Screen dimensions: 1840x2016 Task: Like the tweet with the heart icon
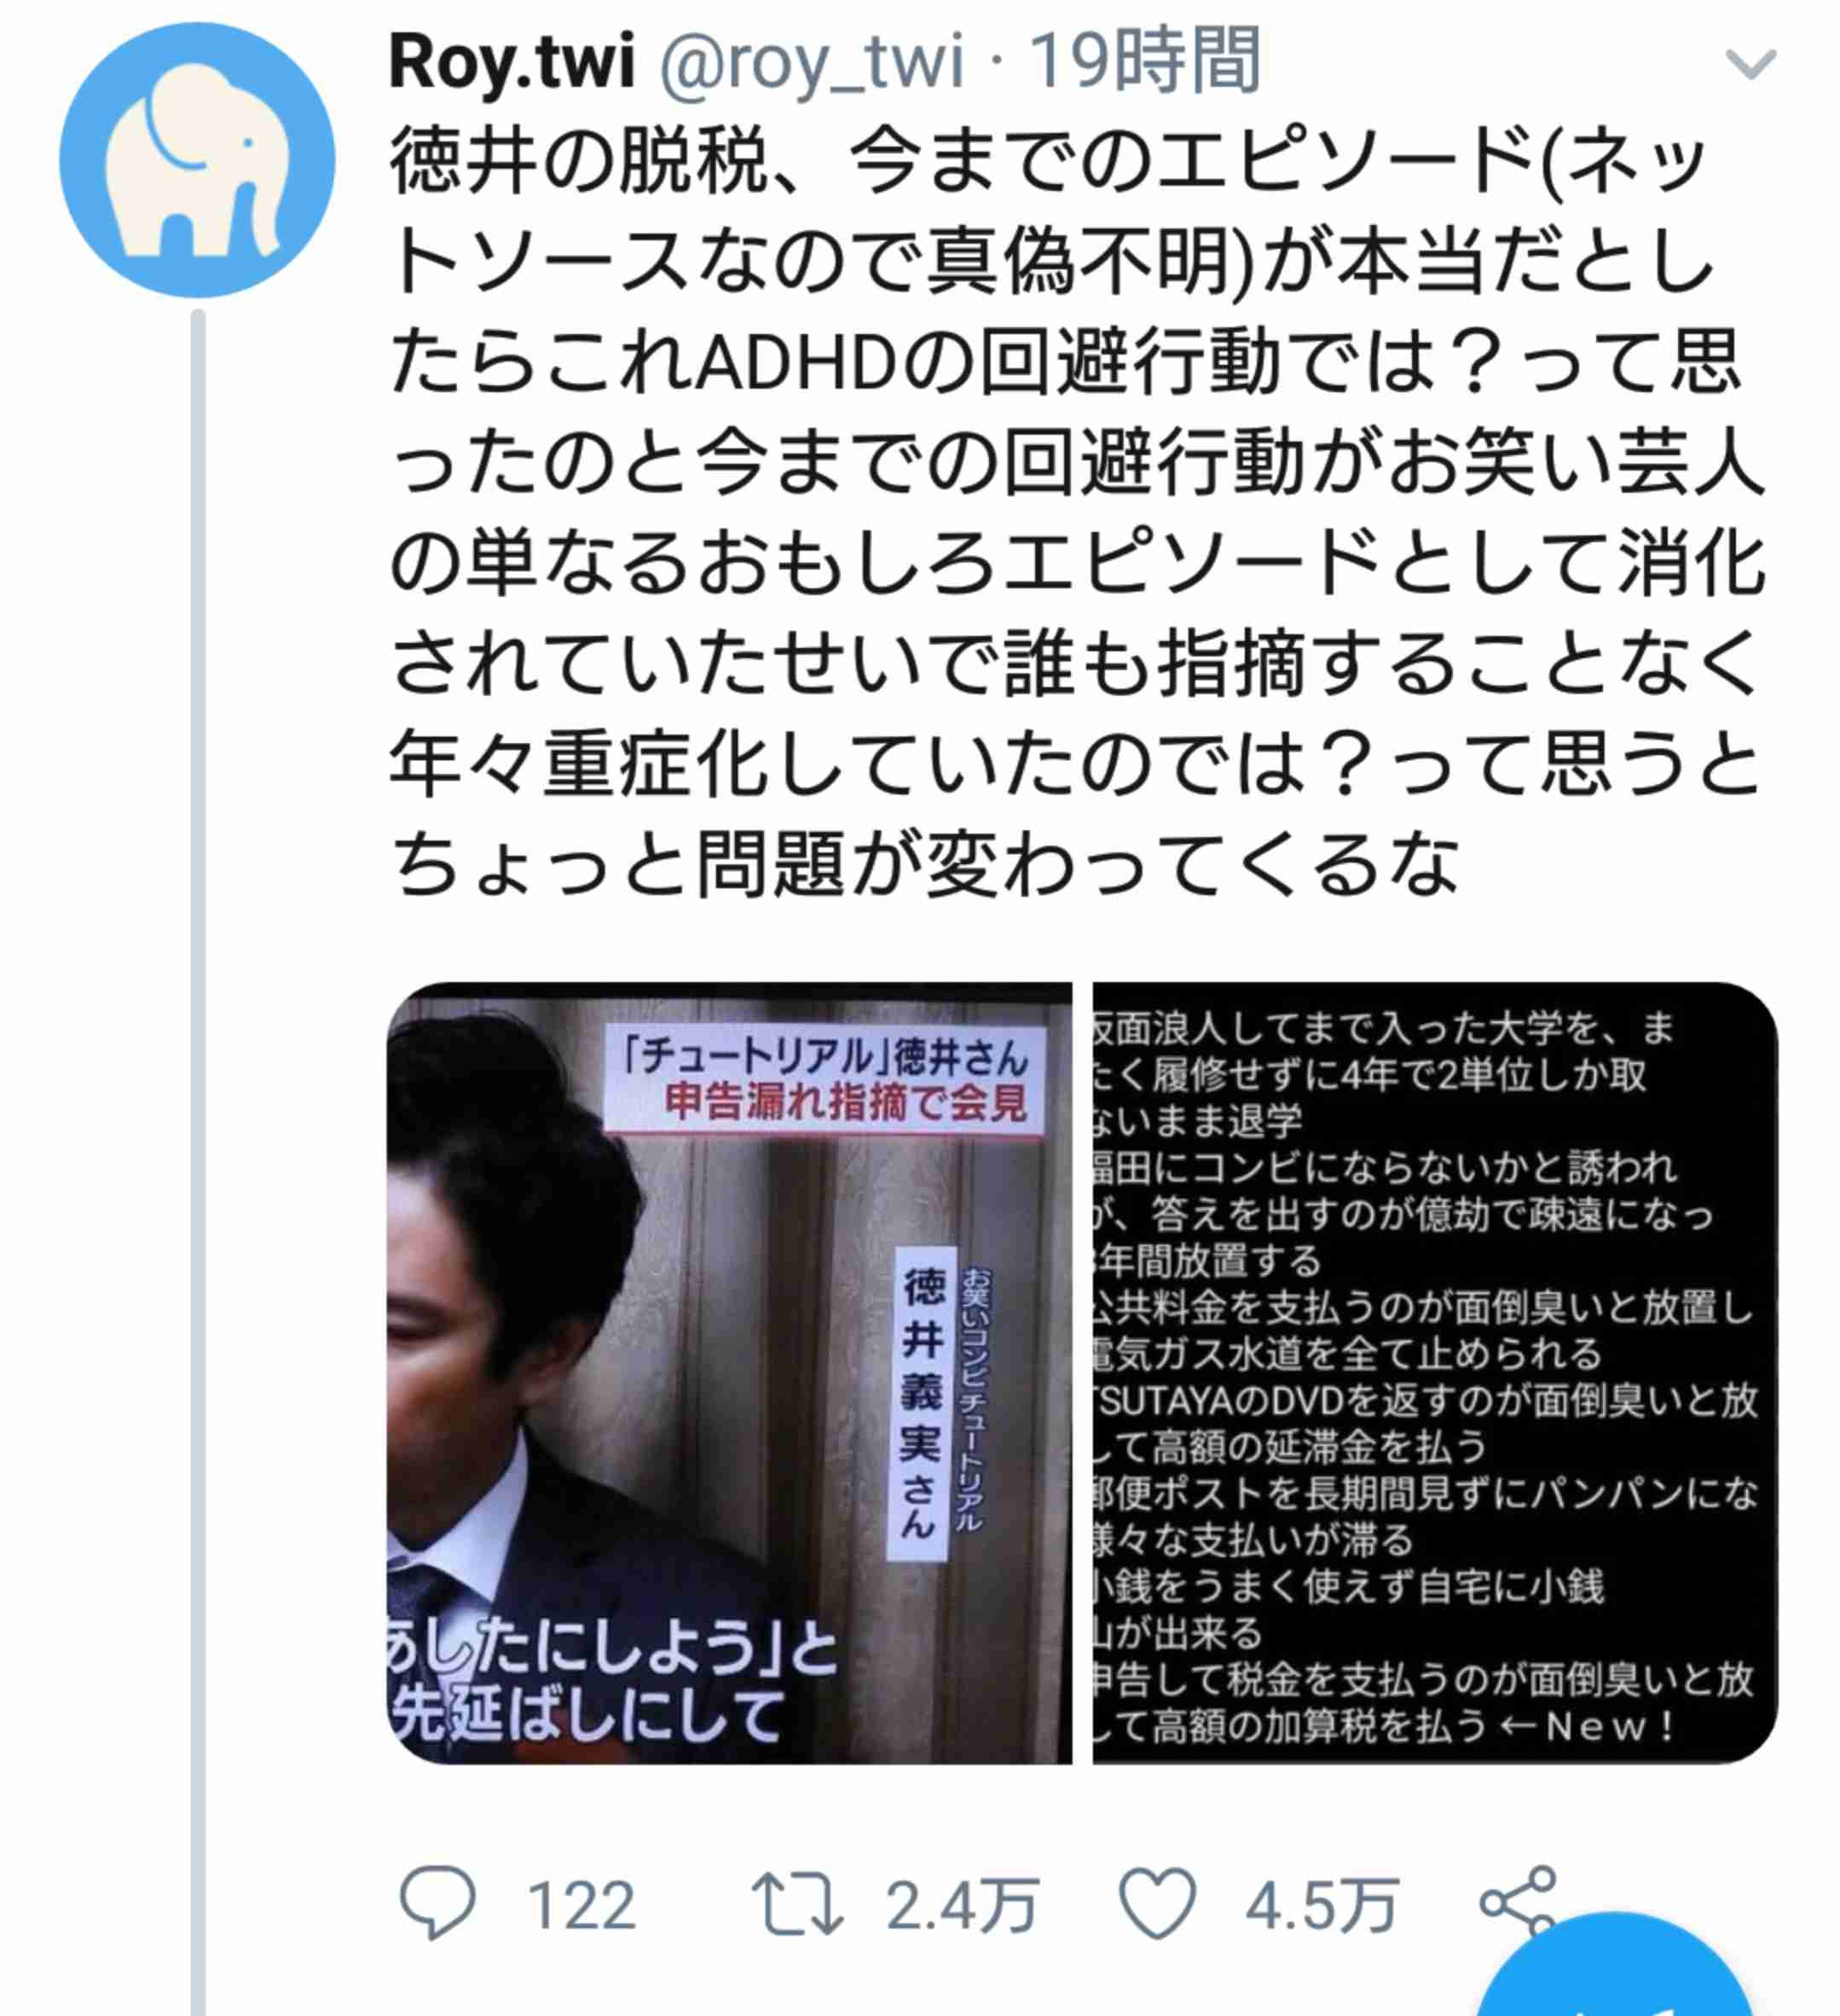tap(1157, 1904)
